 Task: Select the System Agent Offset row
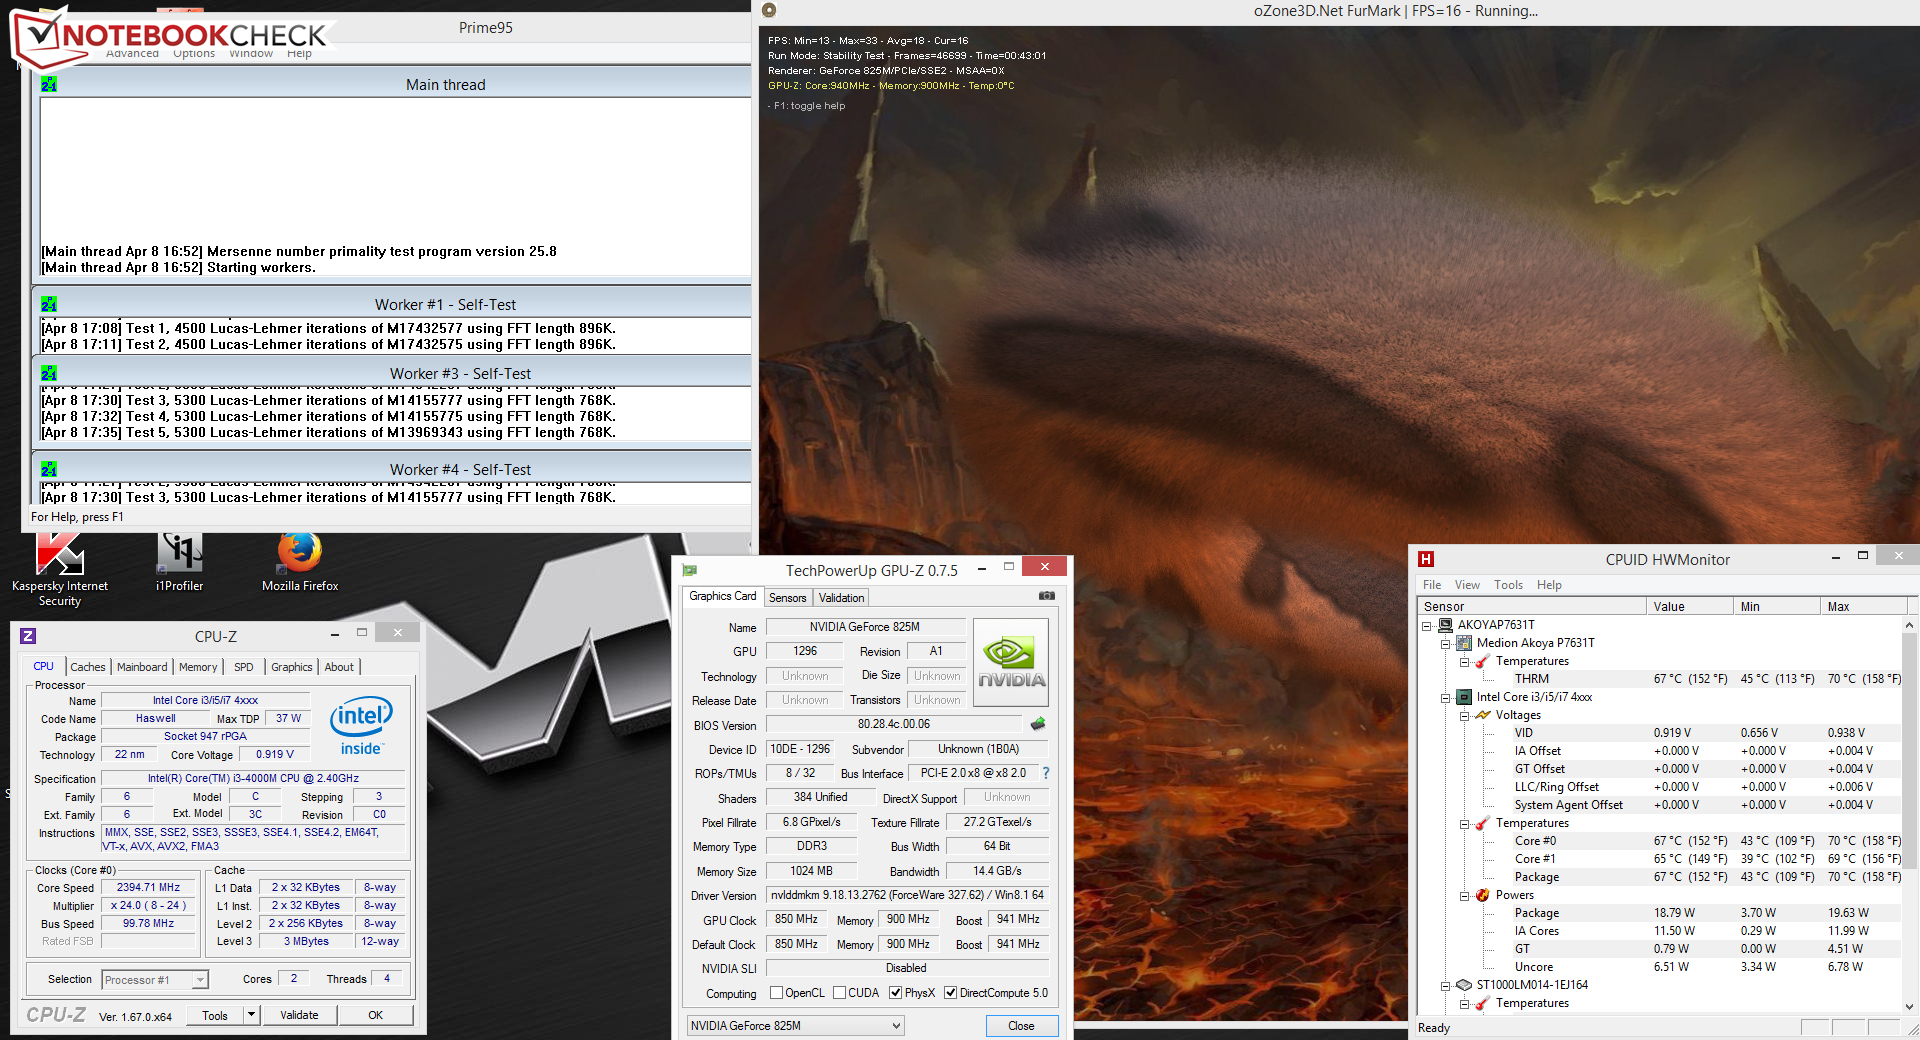[1660, 805]
